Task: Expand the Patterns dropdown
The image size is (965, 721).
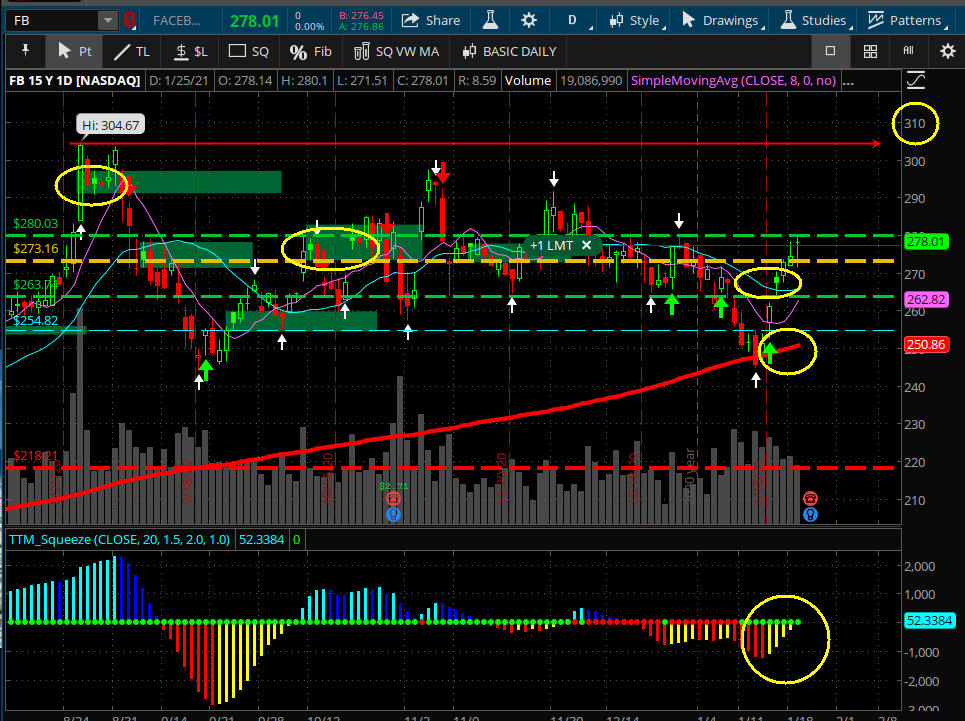Action: click(905, 20)
